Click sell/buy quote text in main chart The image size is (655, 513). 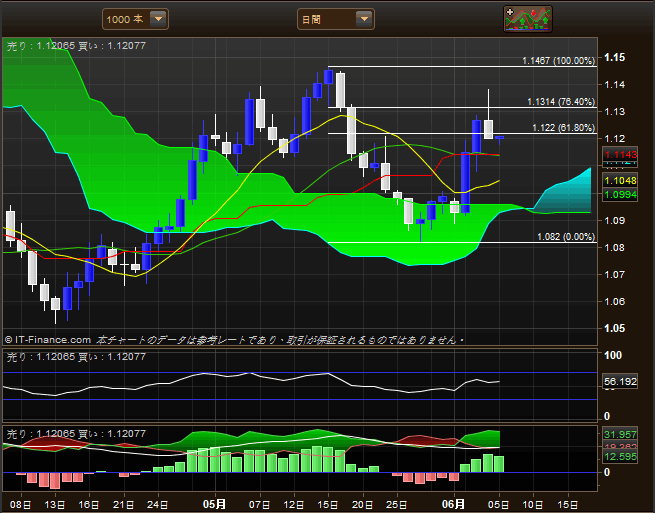(x=76, y=46)
